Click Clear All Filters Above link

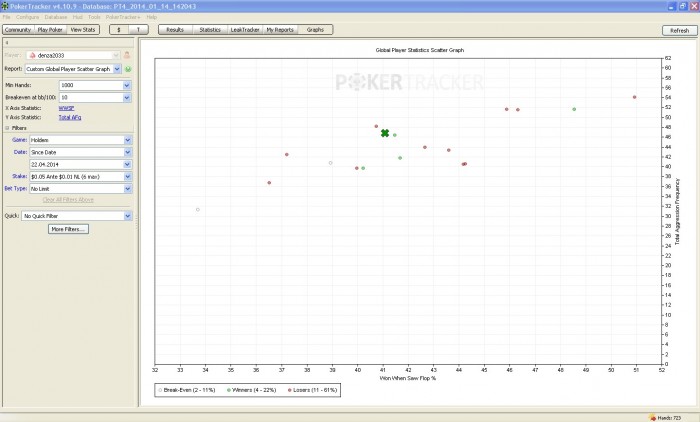[x=68, y=200]
